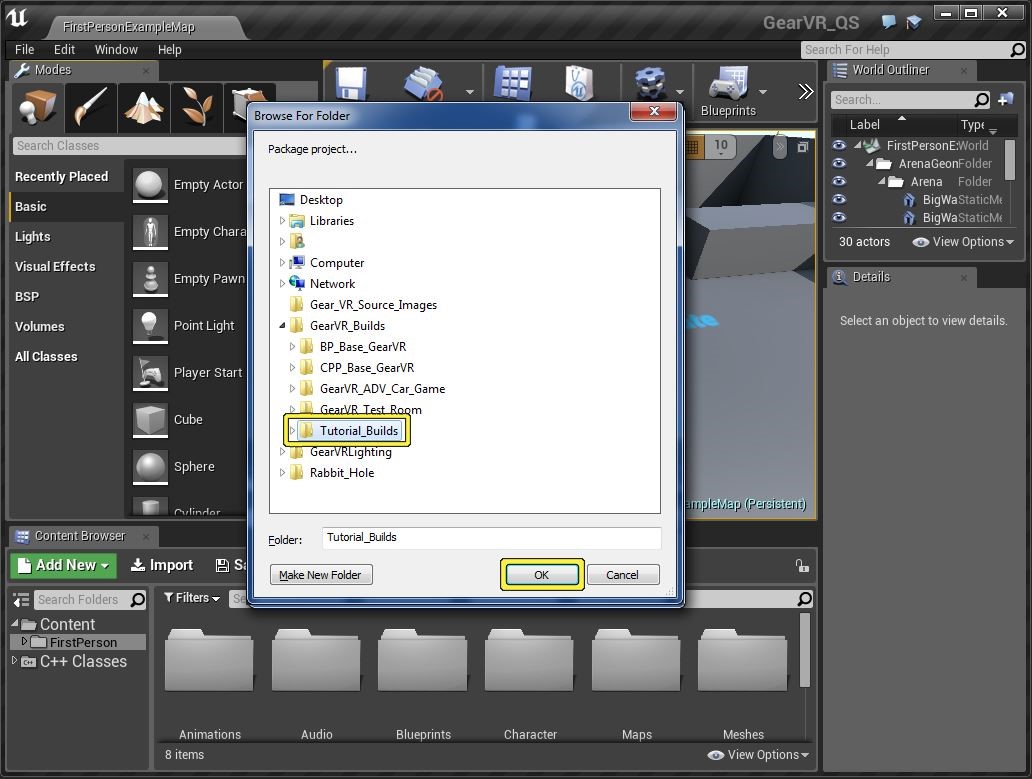1032x779 pixels.
Task: Click Cancel in Browse For Folder
Action: coord(622,575)
